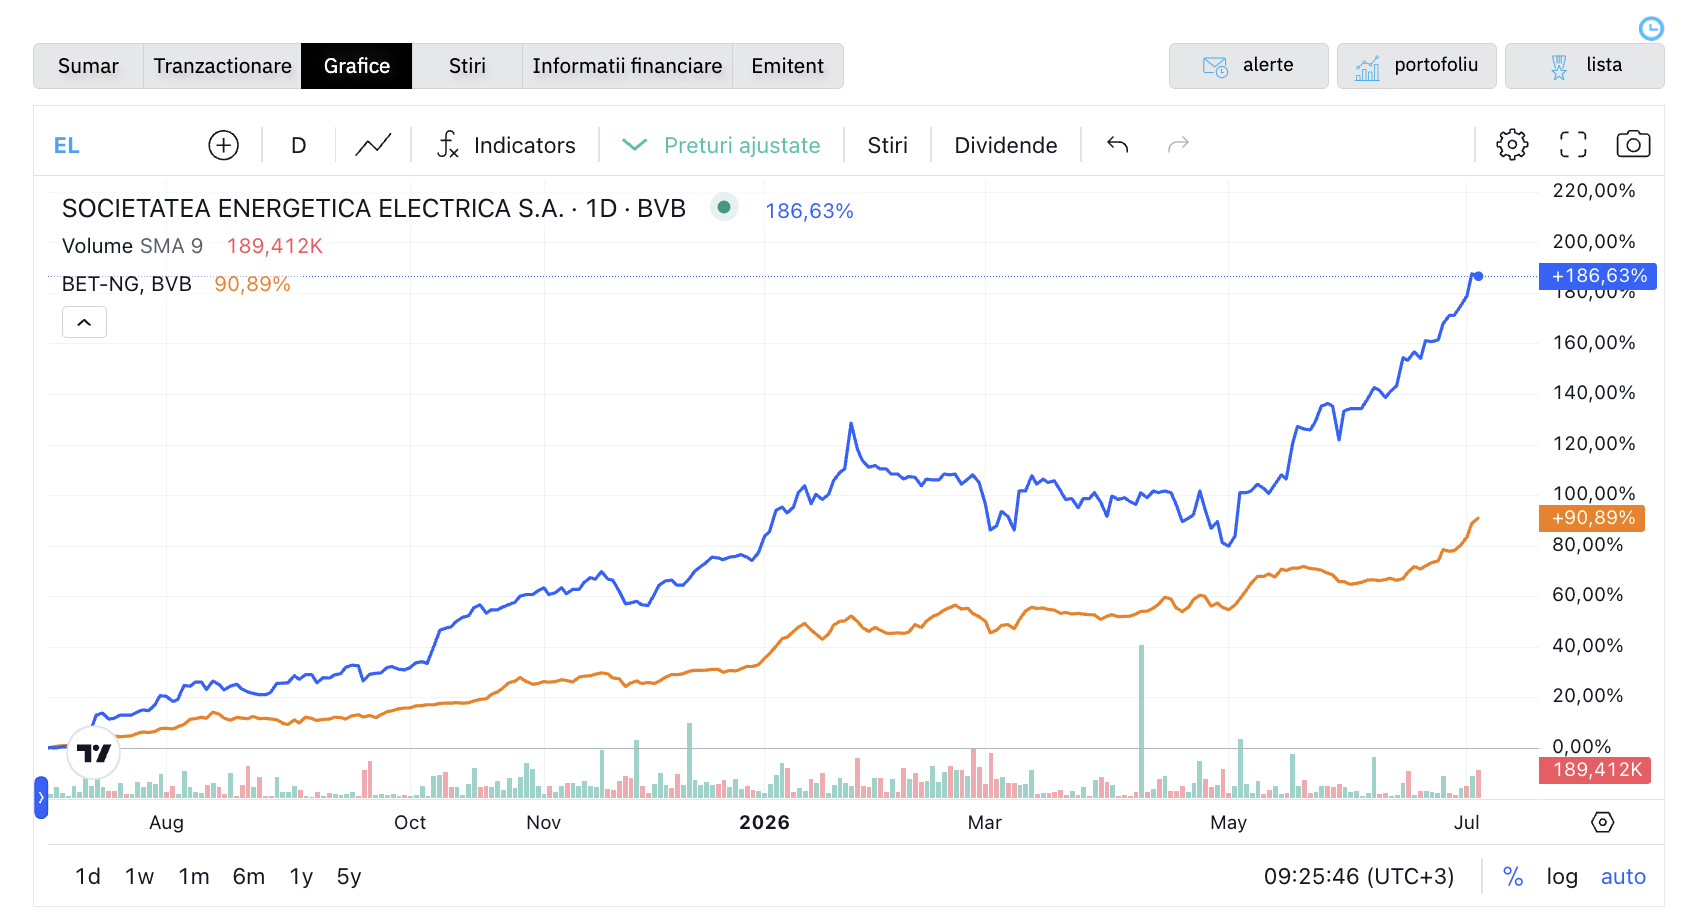Screen dimensions: 1700x910
Task: Toggle percent scale mode
Action: pyautogui.click(x=1513, y=877)
